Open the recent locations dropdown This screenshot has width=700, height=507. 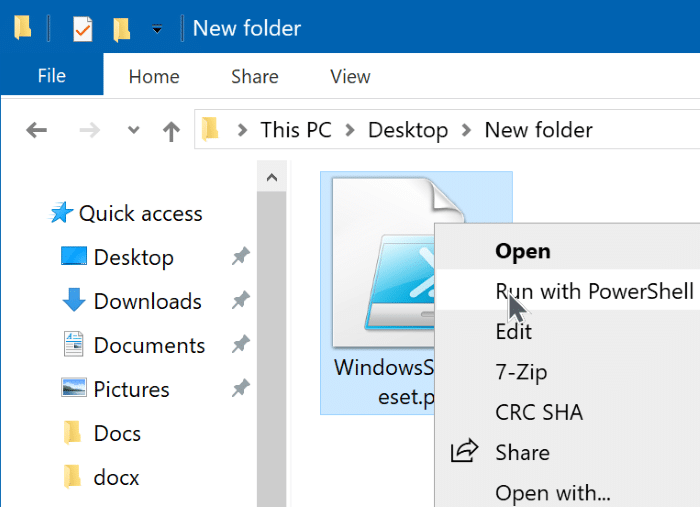tap(133, 130)
